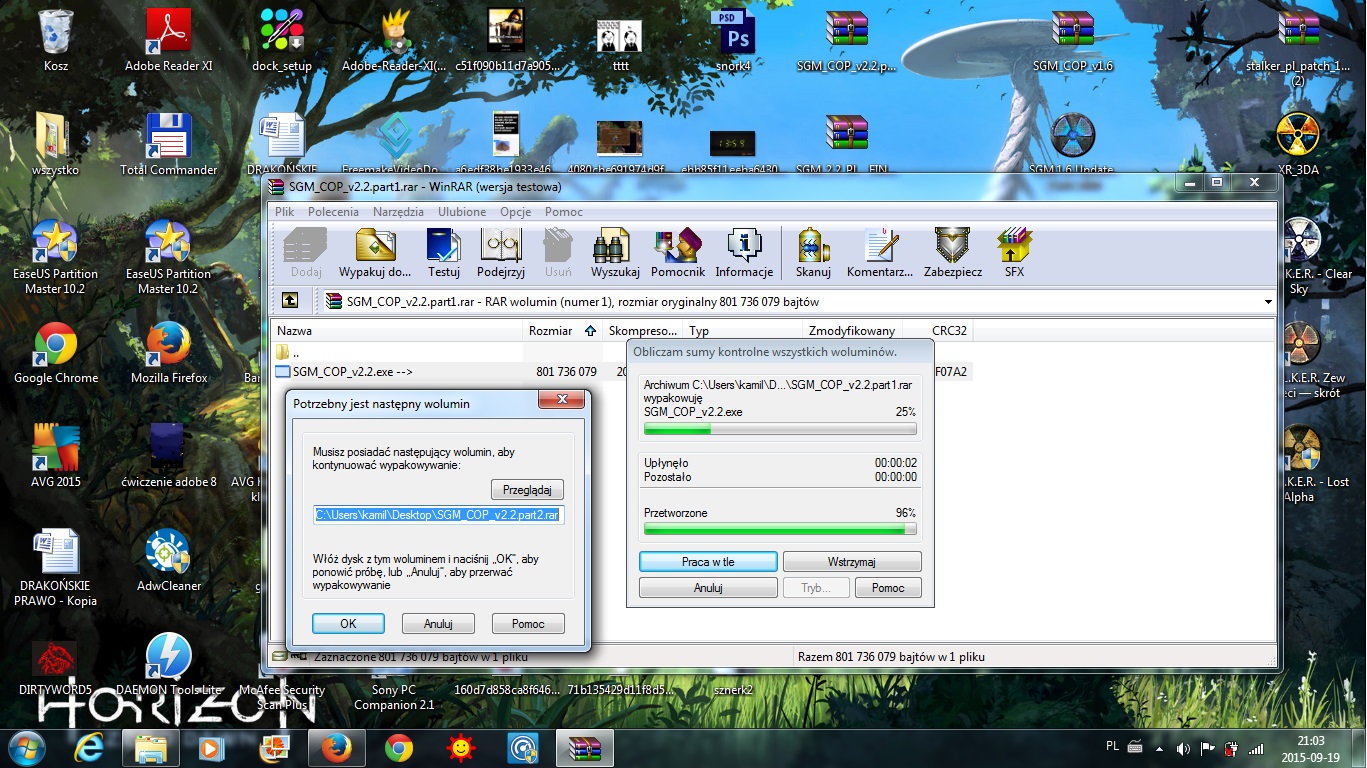Open Mozilla Firefox desktop shortcut
Viewport: 1367px width, 768px height.
point(168,353)
